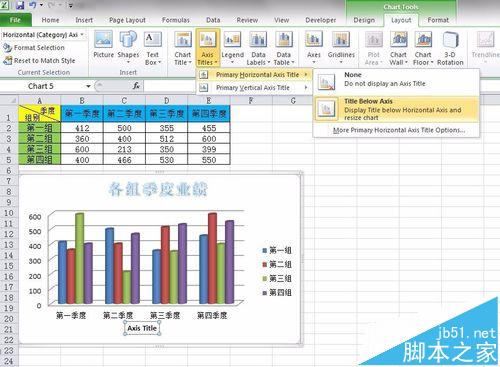Select column F header
This screenshot has height=367, width=500.
[x=251, y=100]
